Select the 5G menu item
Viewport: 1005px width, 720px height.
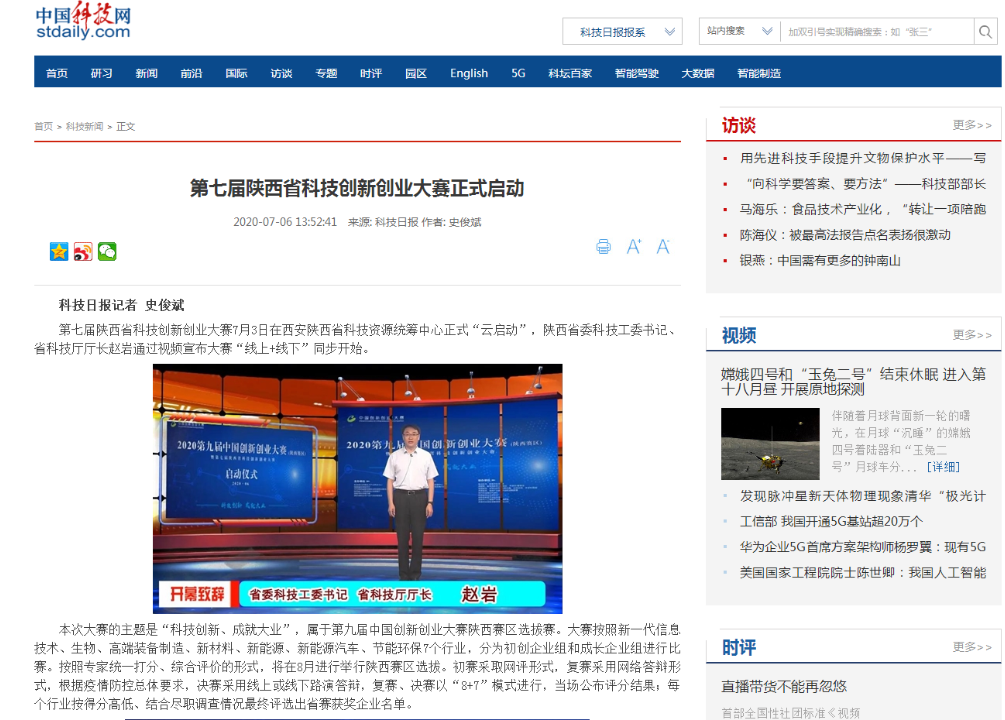(x=517, y=72)
